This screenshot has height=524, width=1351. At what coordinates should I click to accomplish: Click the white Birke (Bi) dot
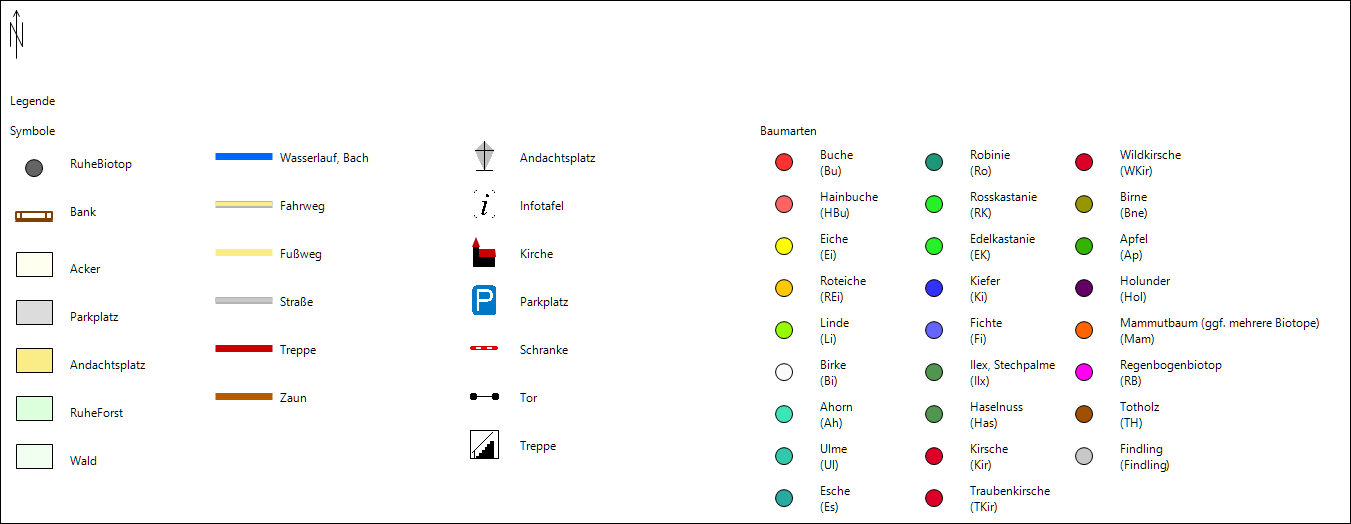[784, 372]
